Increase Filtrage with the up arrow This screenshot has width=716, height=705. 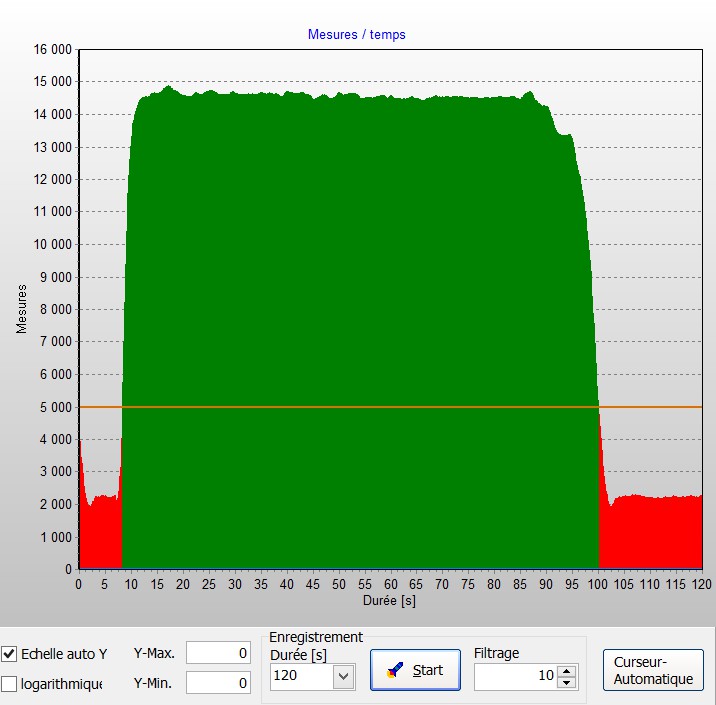(567, 671)
